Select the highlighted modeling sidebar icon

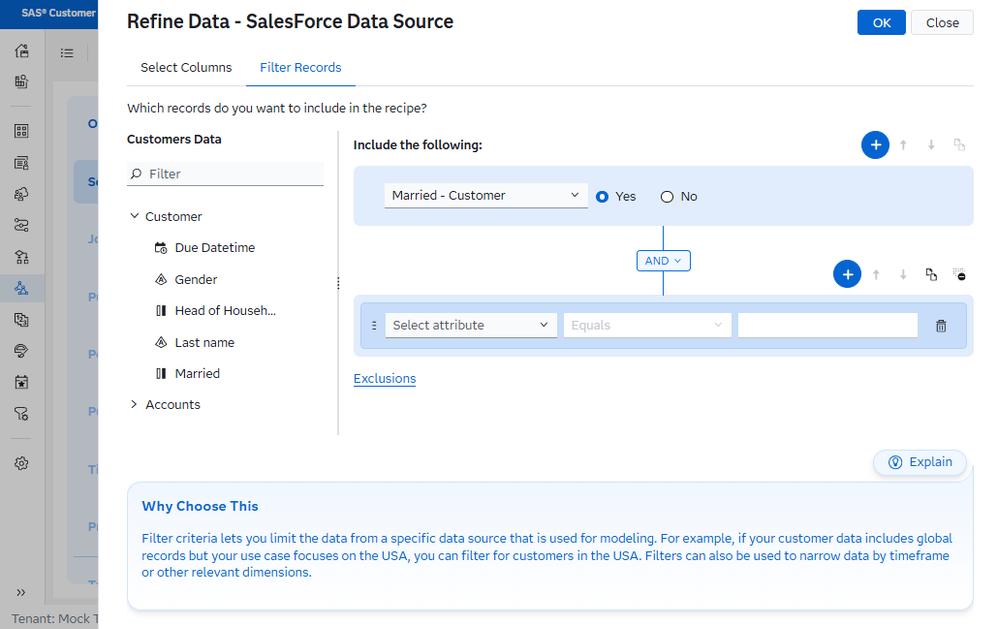[x=22, y=288]
